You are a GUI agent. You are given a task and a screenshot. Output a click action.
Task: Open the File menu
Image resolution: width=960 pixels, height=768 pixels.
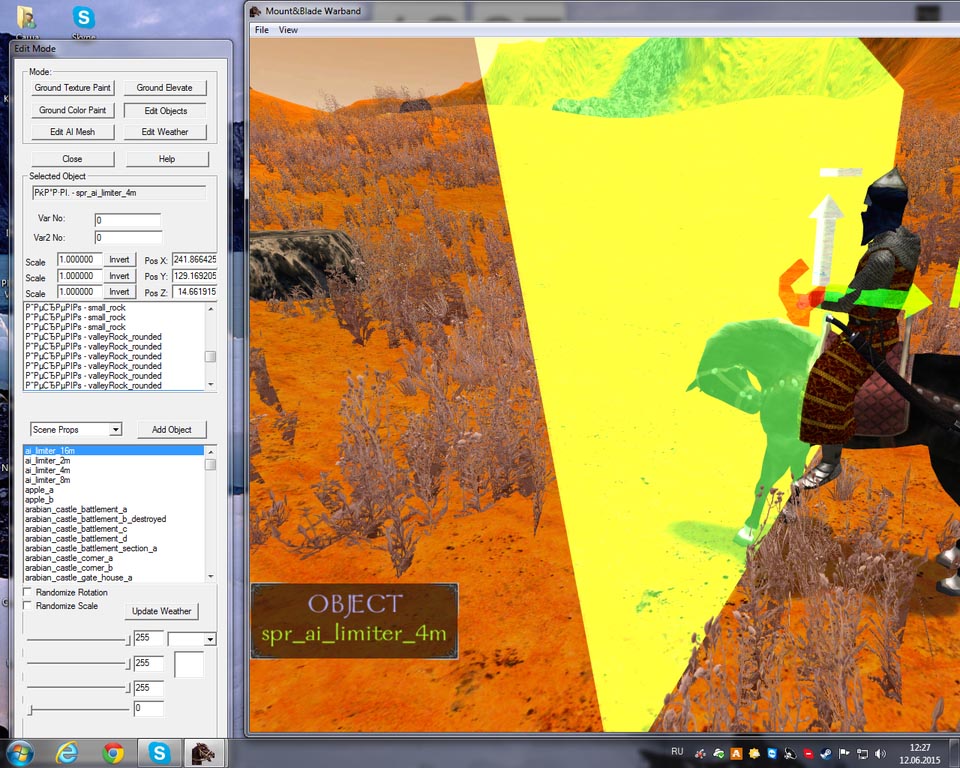261,30
